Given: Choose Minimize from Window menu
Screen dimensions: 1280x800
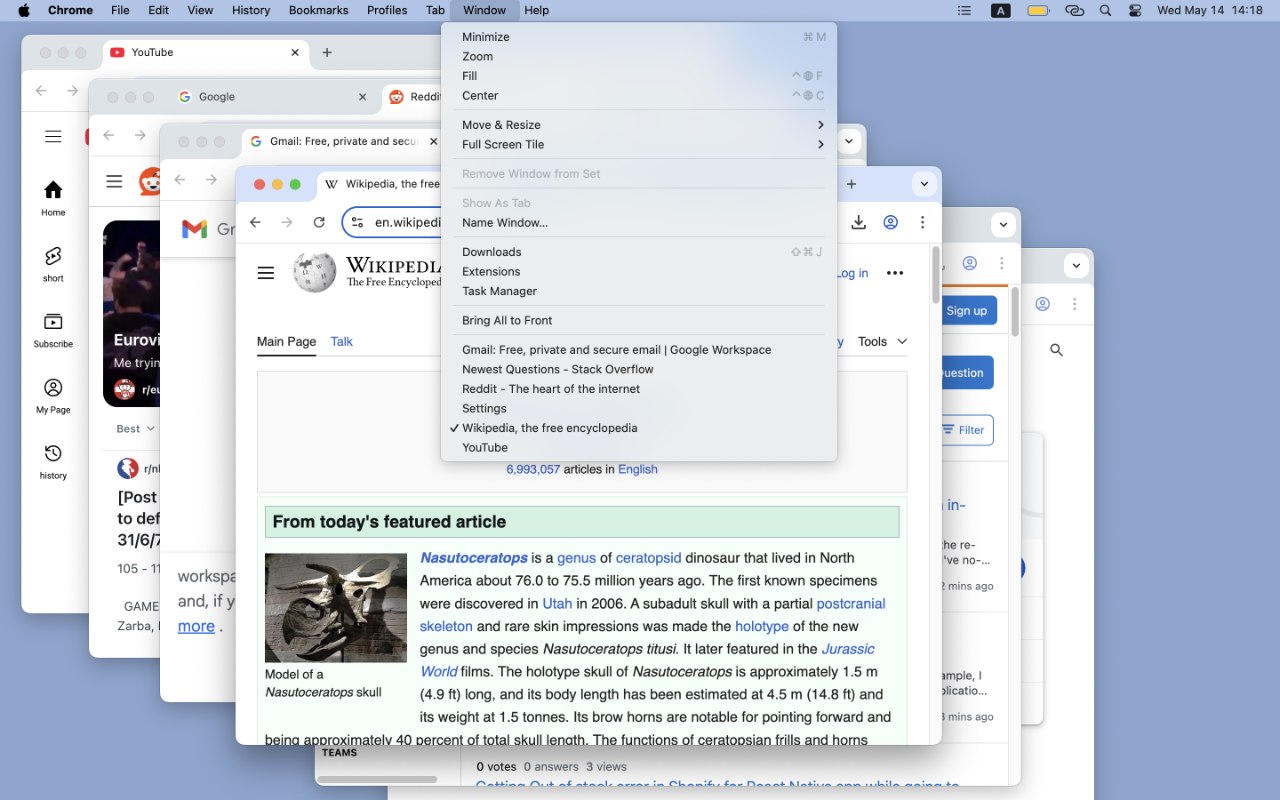Looking at the screenshot, I should click(x=642, y=37).
